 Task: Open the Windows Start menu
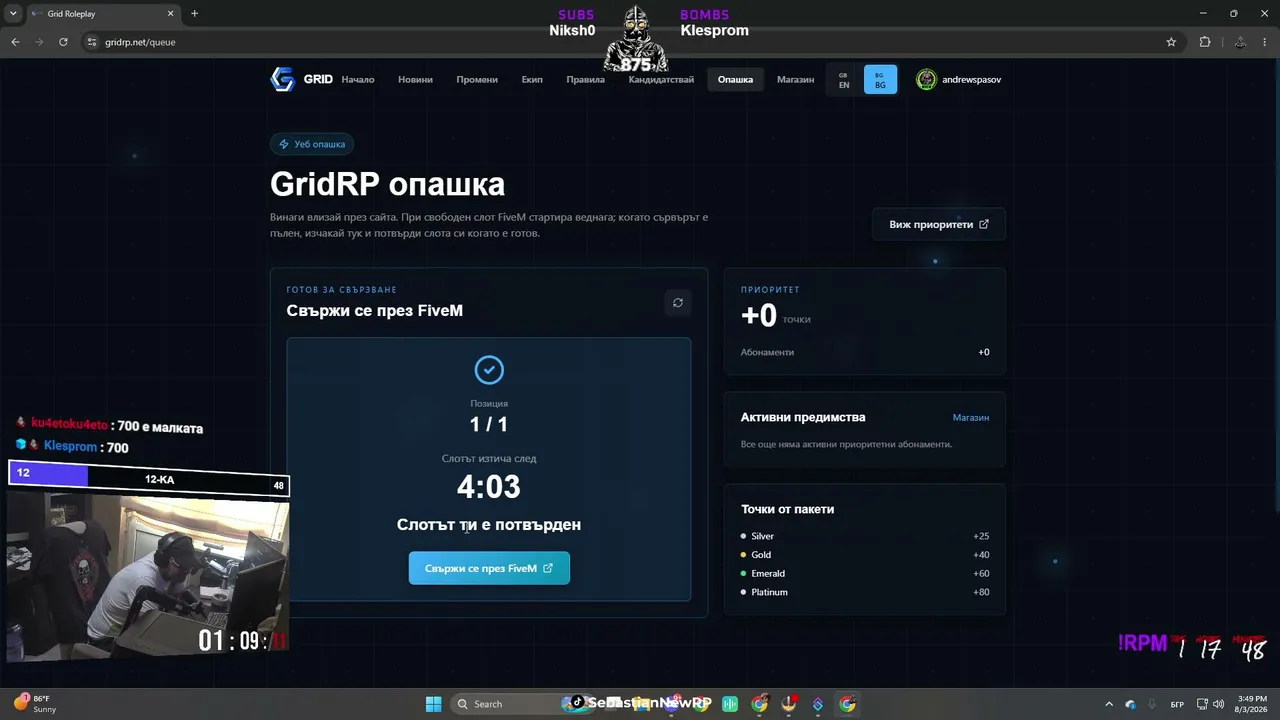pos(434,704)
